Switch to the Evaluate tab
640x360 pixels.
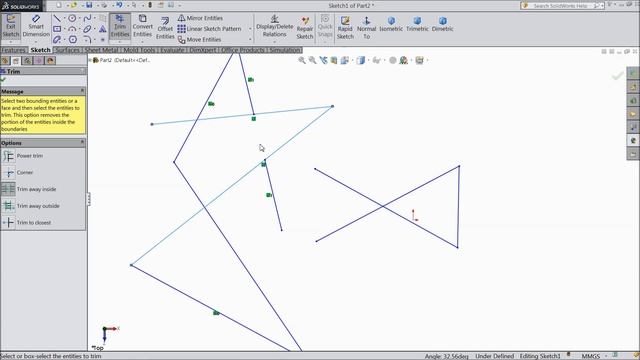click(172, 50)
